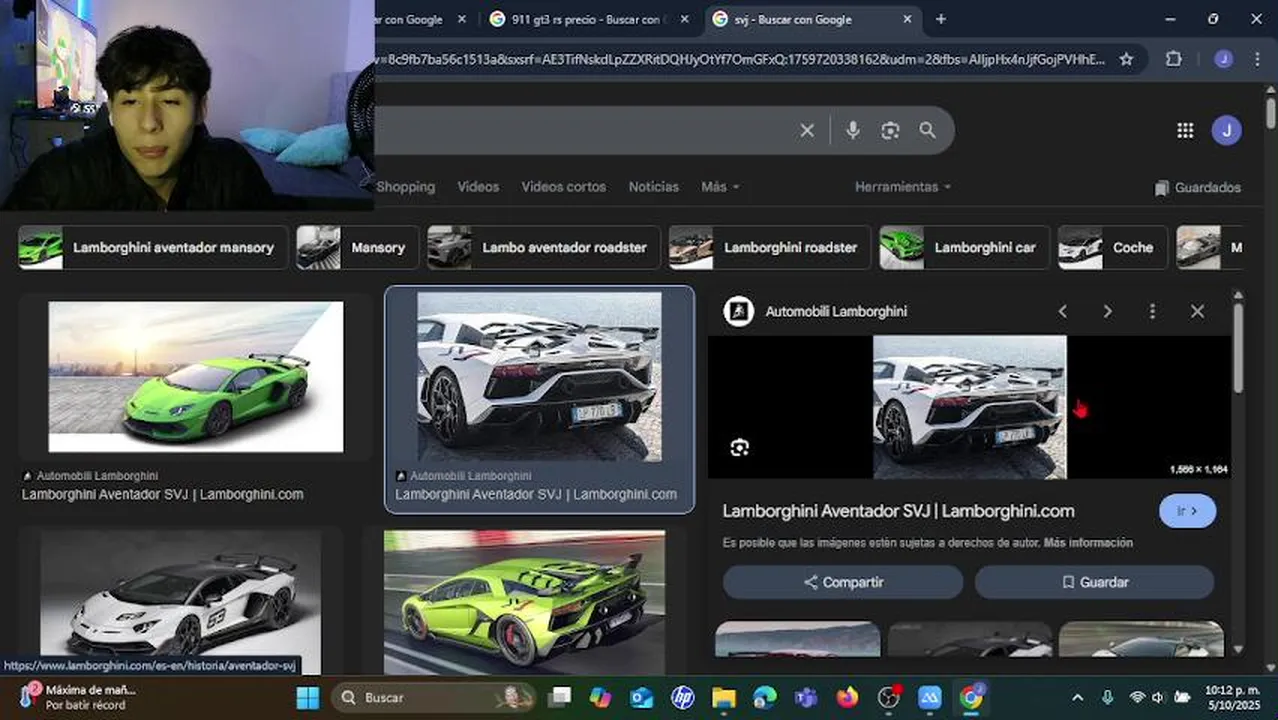
Task: Open the weather widget Máxima de mañana
Action: (76, 697)
